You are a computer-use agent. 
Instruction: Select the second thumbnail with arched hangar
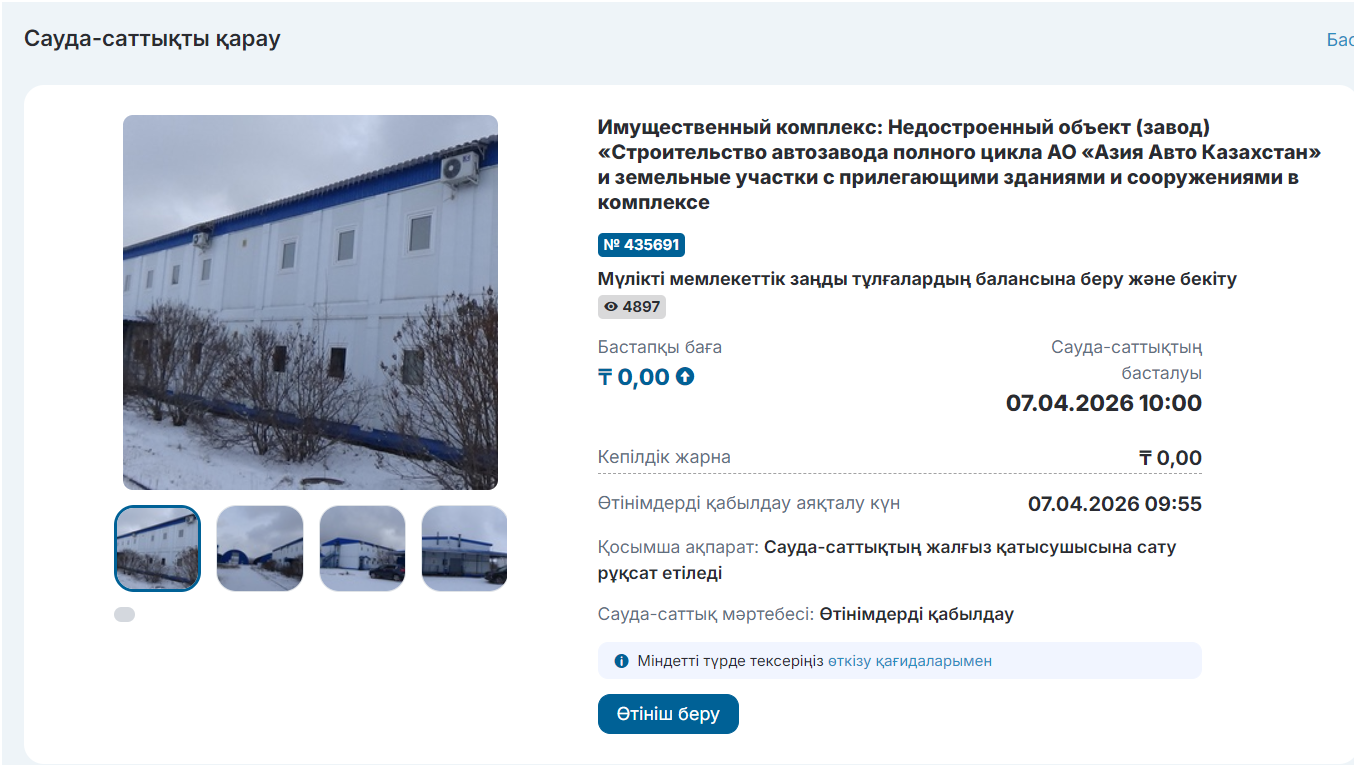click(x=260, y=548)
